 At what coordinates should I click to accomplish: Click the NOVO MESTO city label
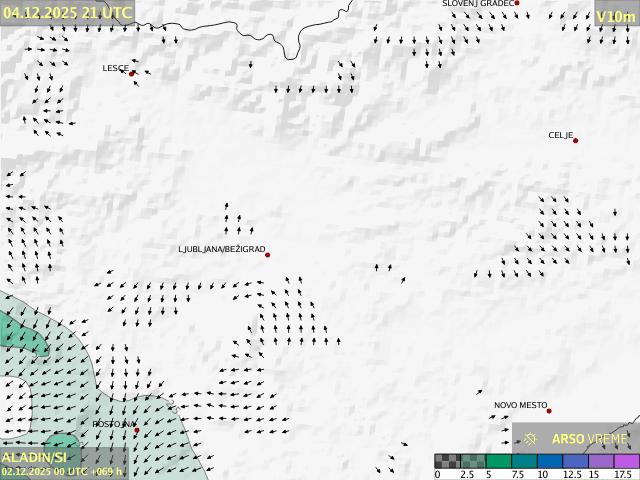pos(520,405)
